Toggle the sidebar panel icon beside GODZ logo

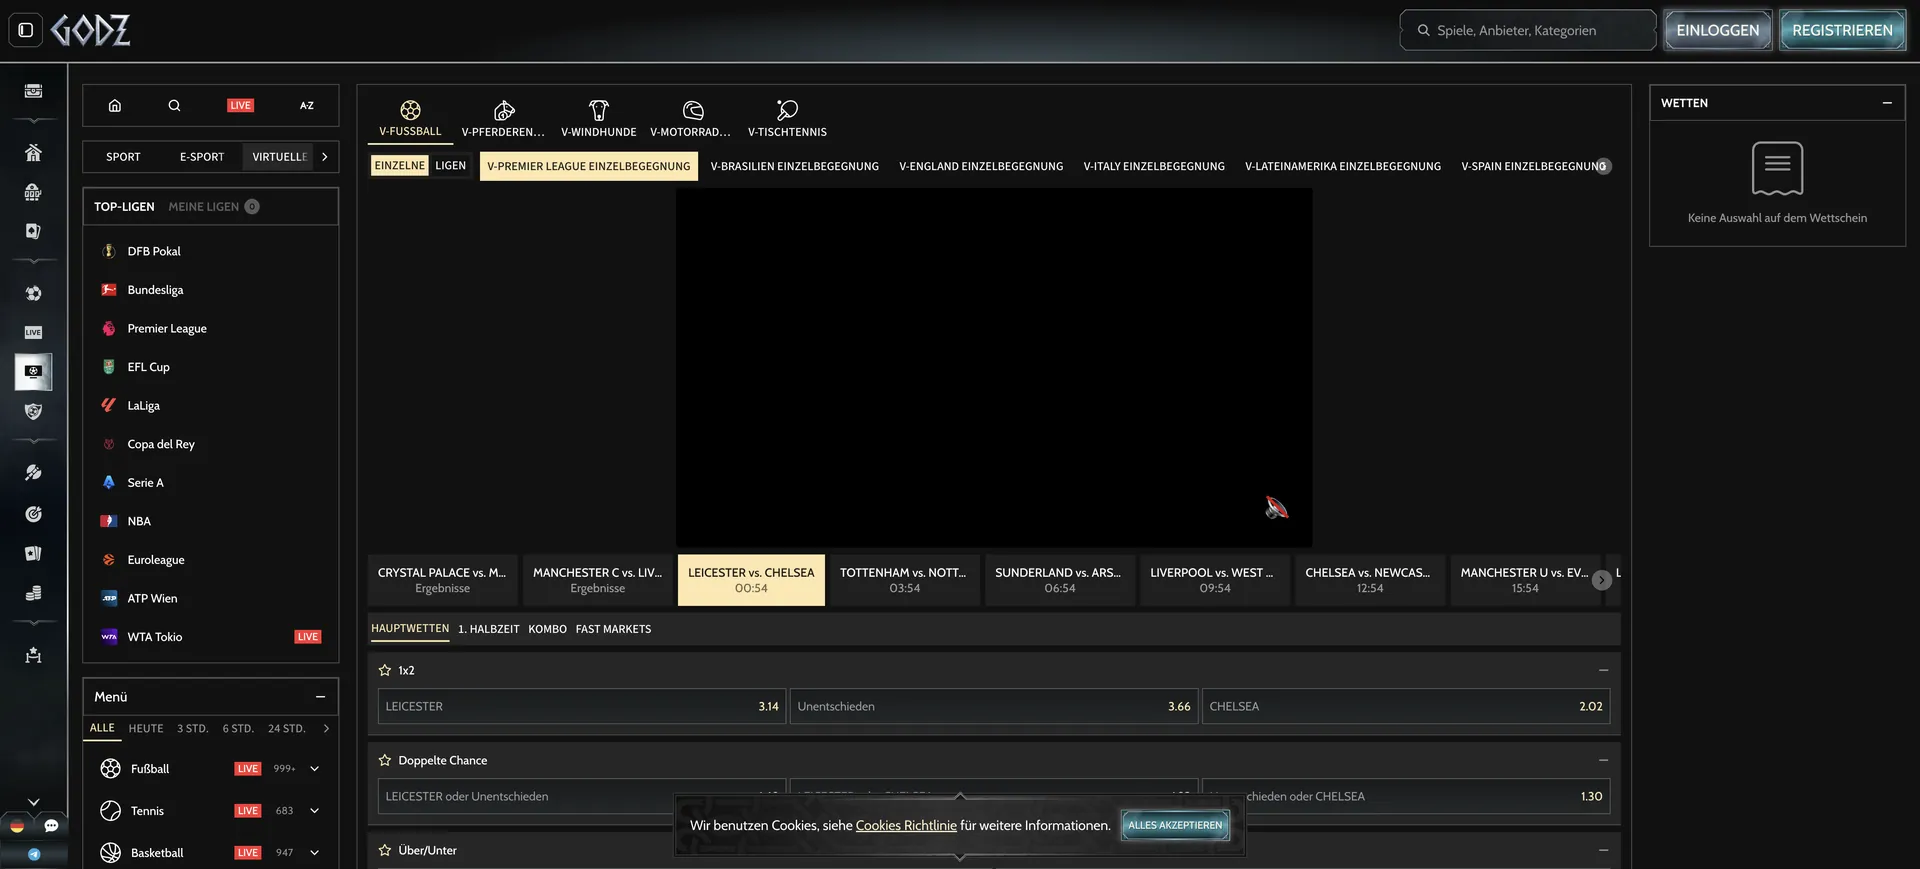(26, 30)
